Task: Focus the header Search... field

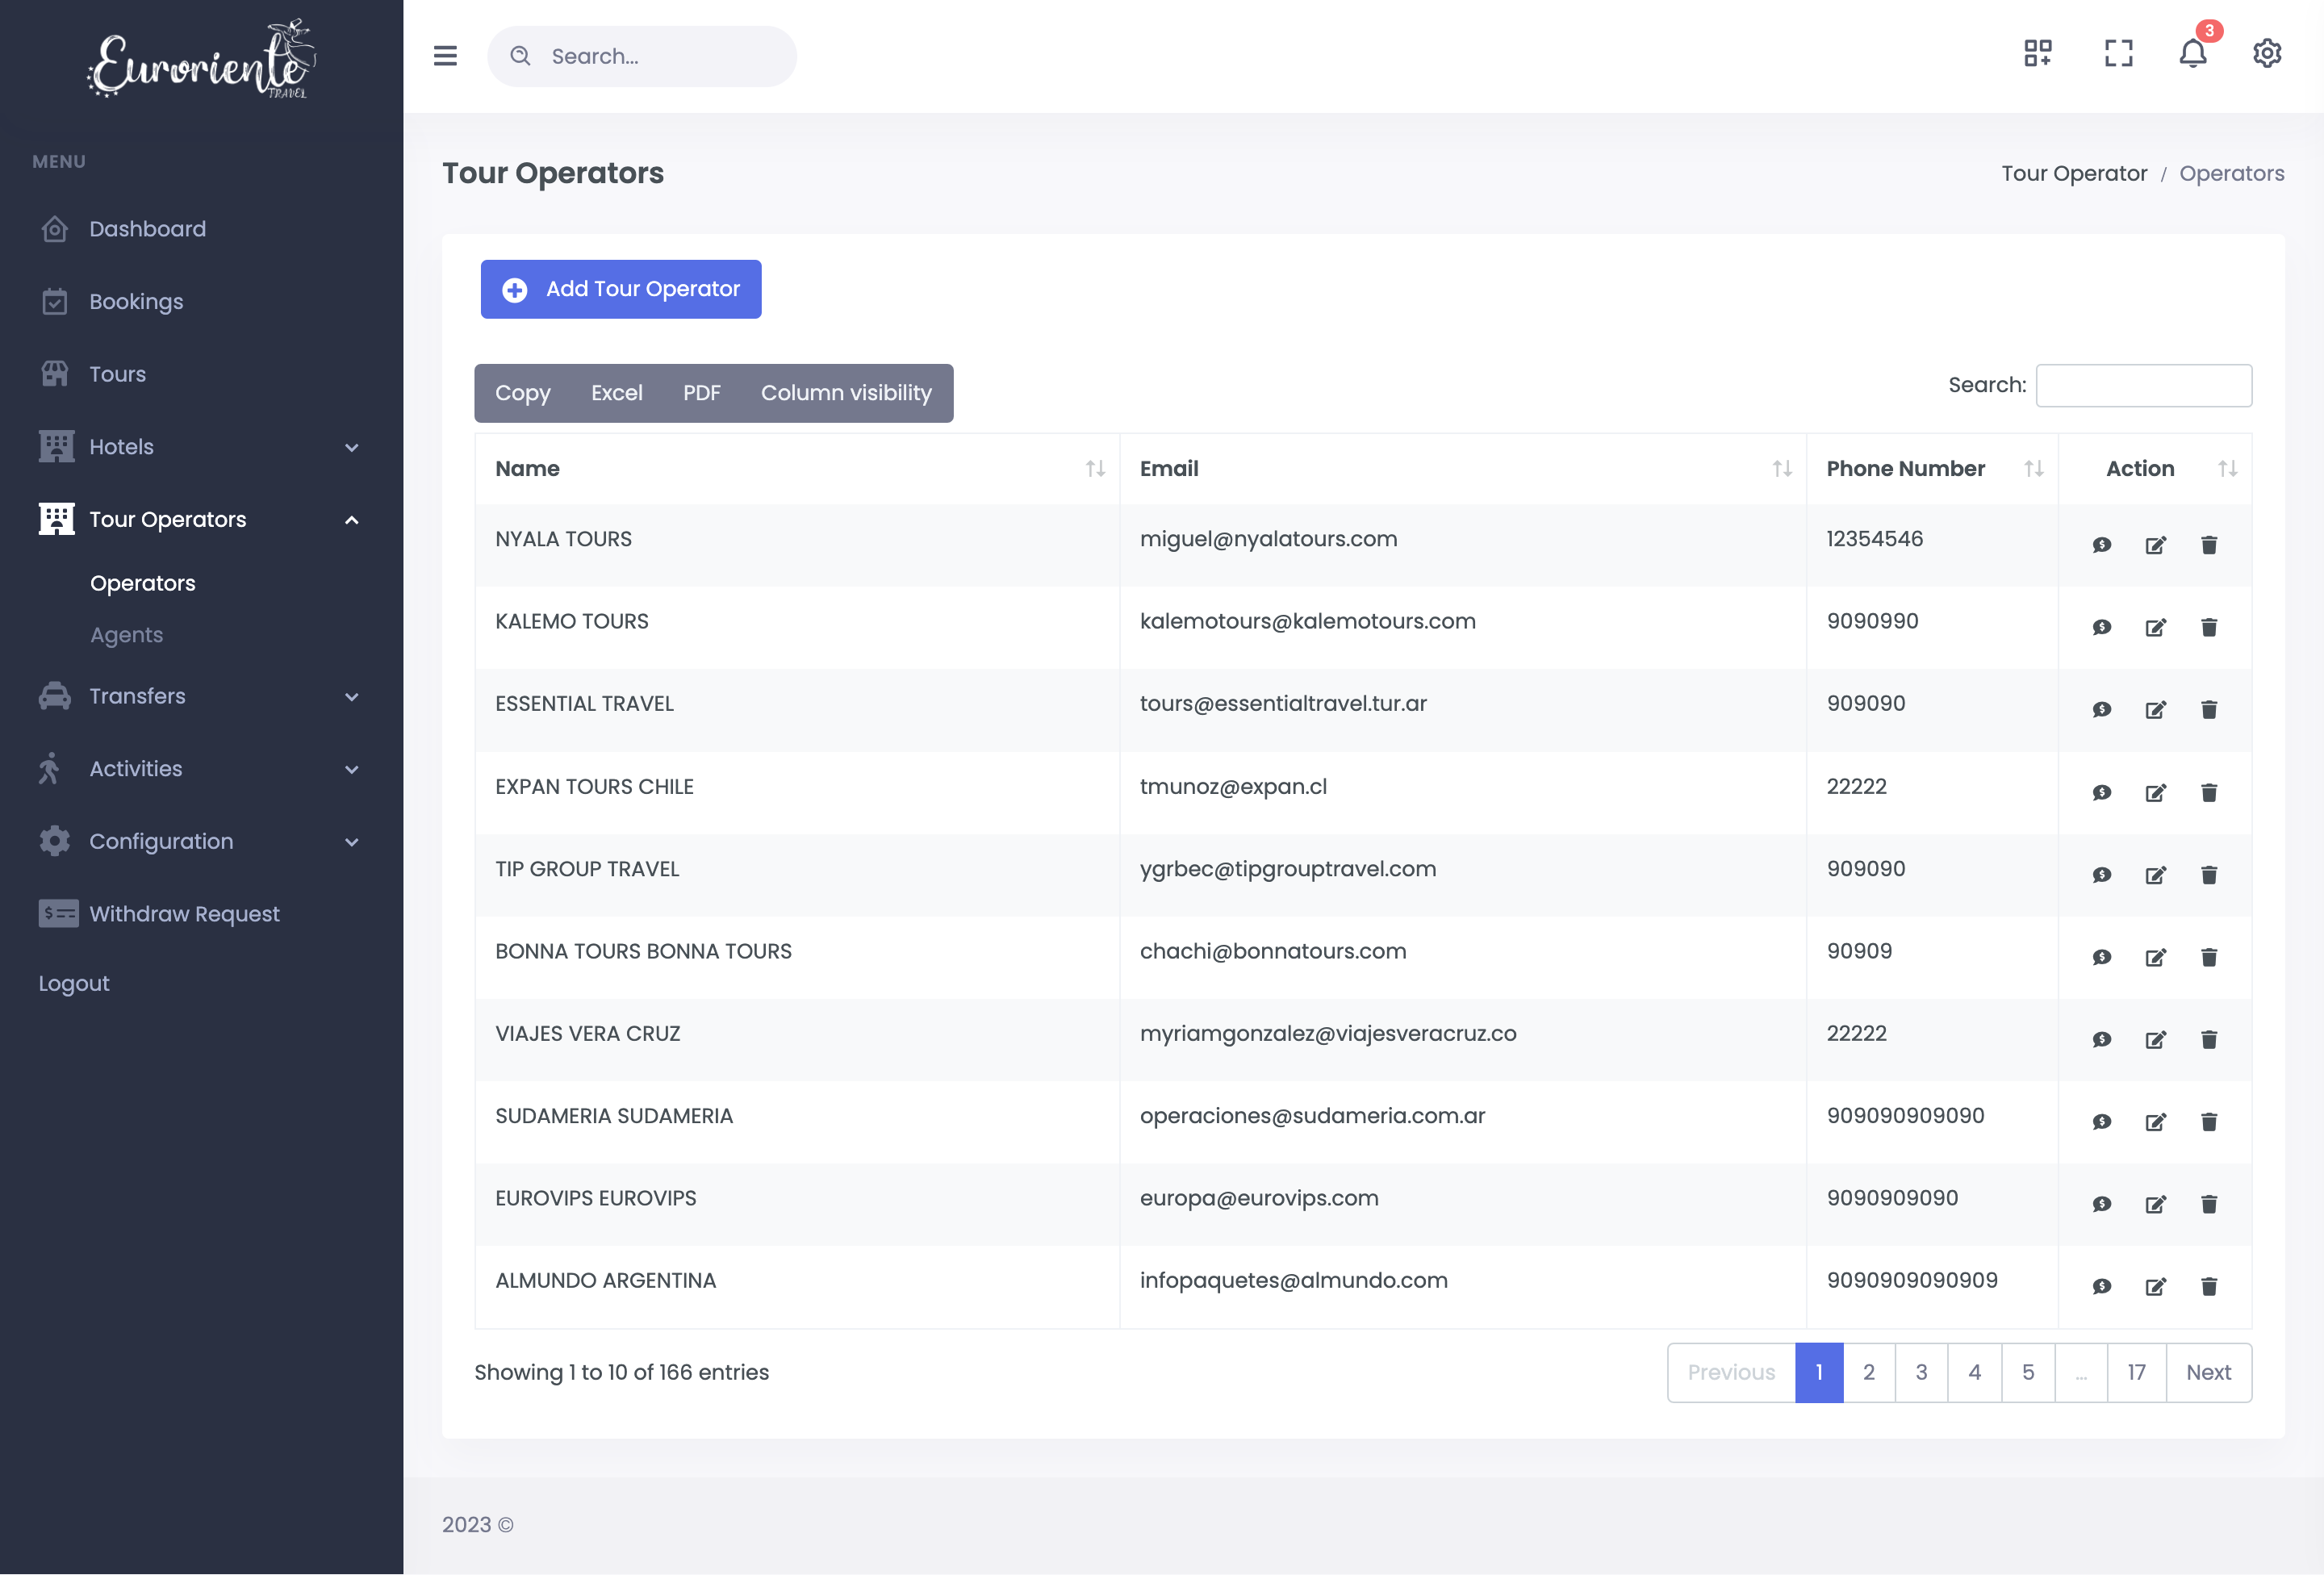Action: coord(642,56)
